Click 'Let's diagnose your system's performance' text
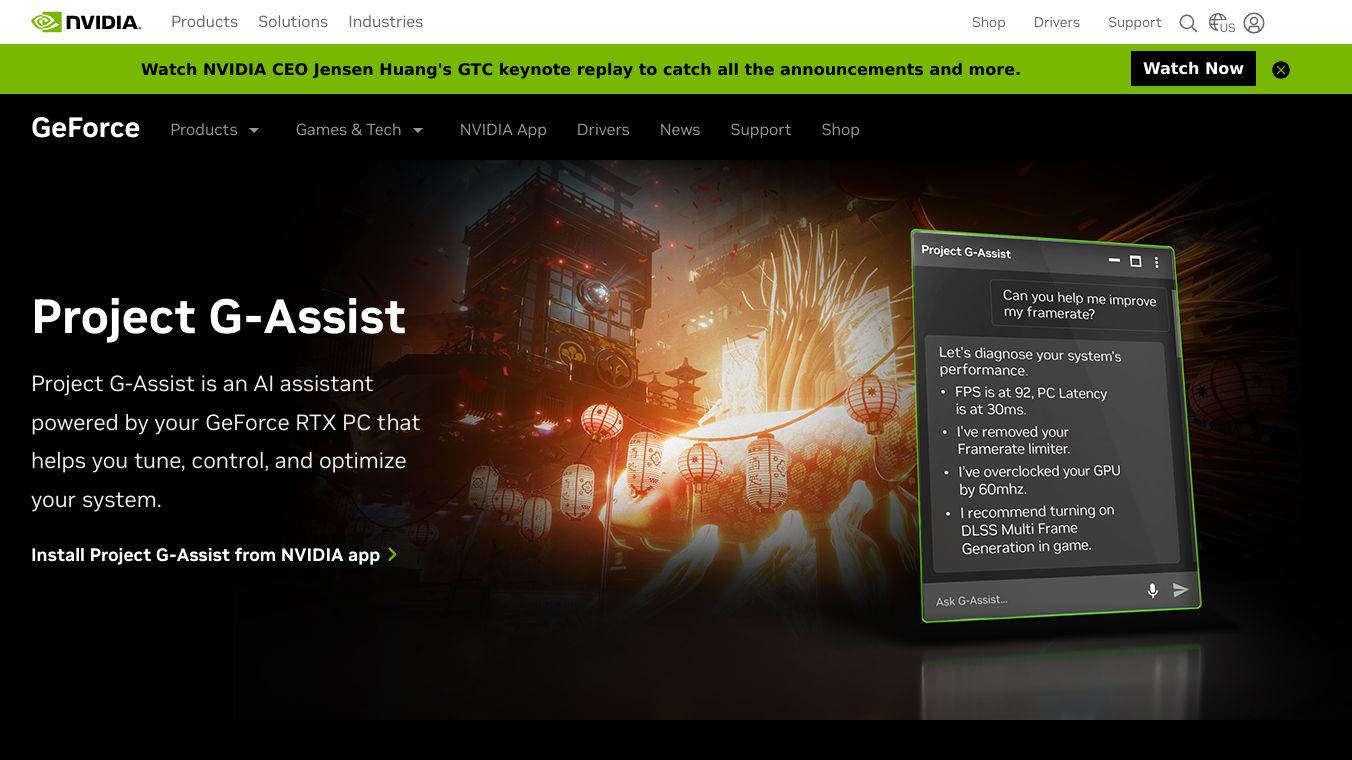 [1030, 362]
